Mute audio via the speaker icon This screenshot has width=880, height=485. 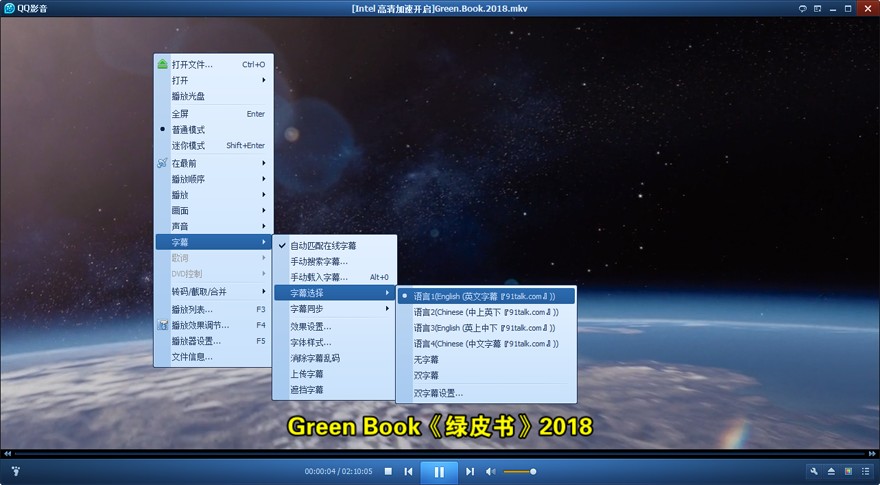(x=491, y=472)
